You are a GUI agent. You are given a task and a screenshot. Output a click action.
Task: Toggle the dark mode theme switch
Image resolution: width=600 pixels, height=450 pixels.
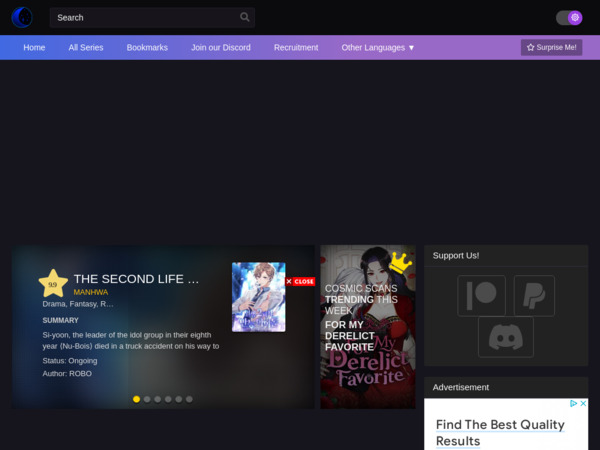click(x=569, y=18)
